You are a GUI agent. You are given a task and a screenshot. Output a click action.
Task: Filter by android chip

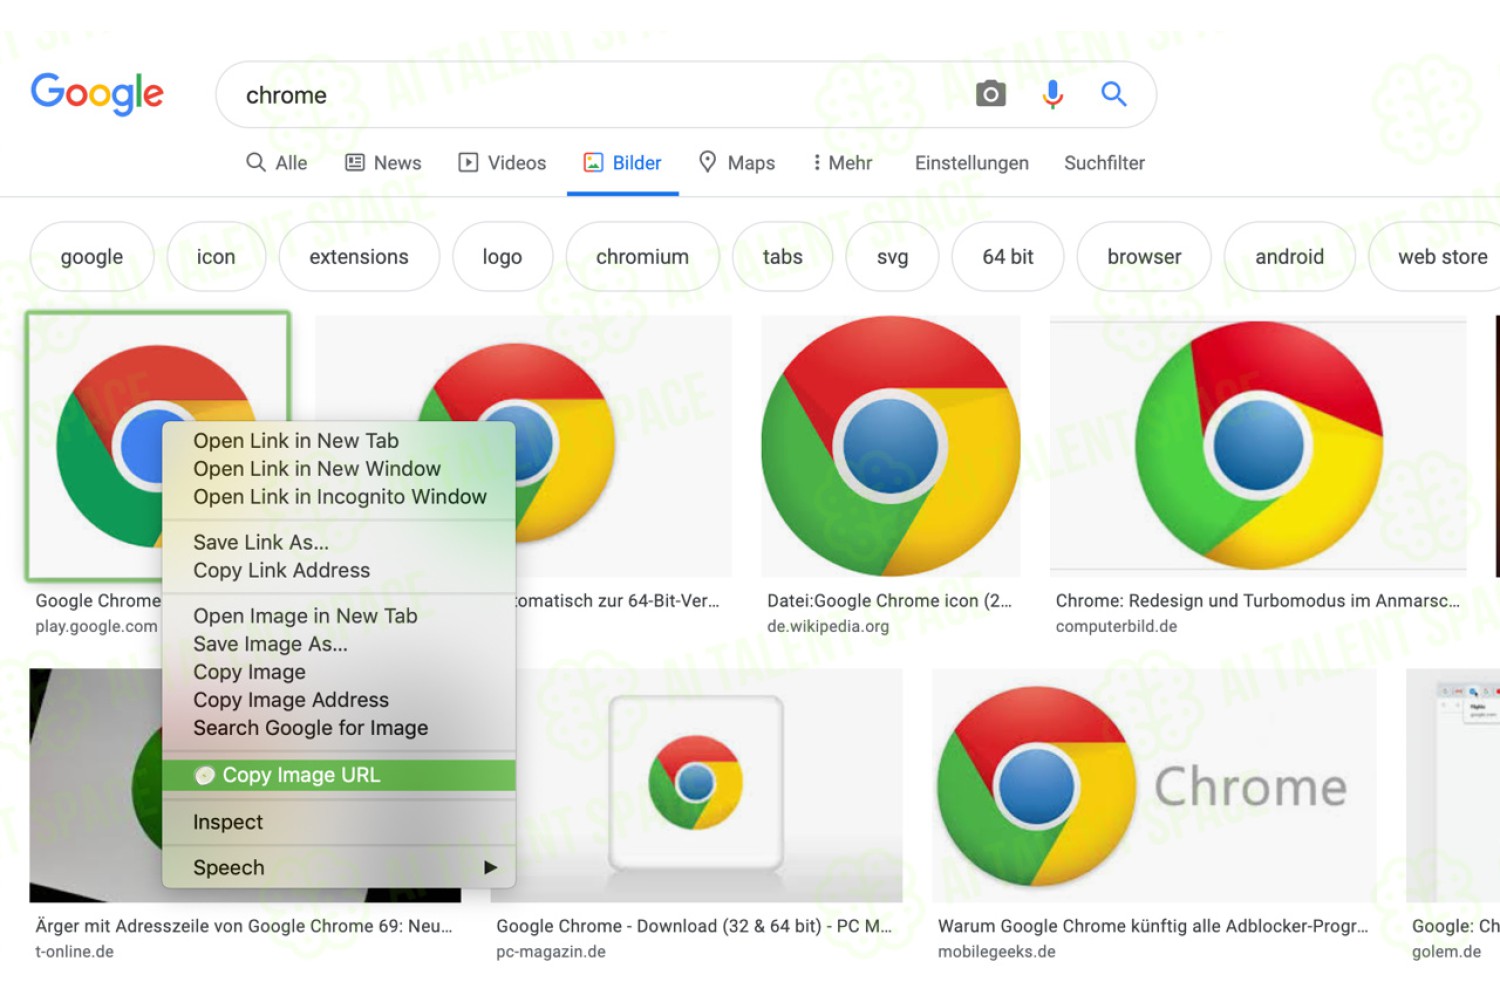(1289, 257)
